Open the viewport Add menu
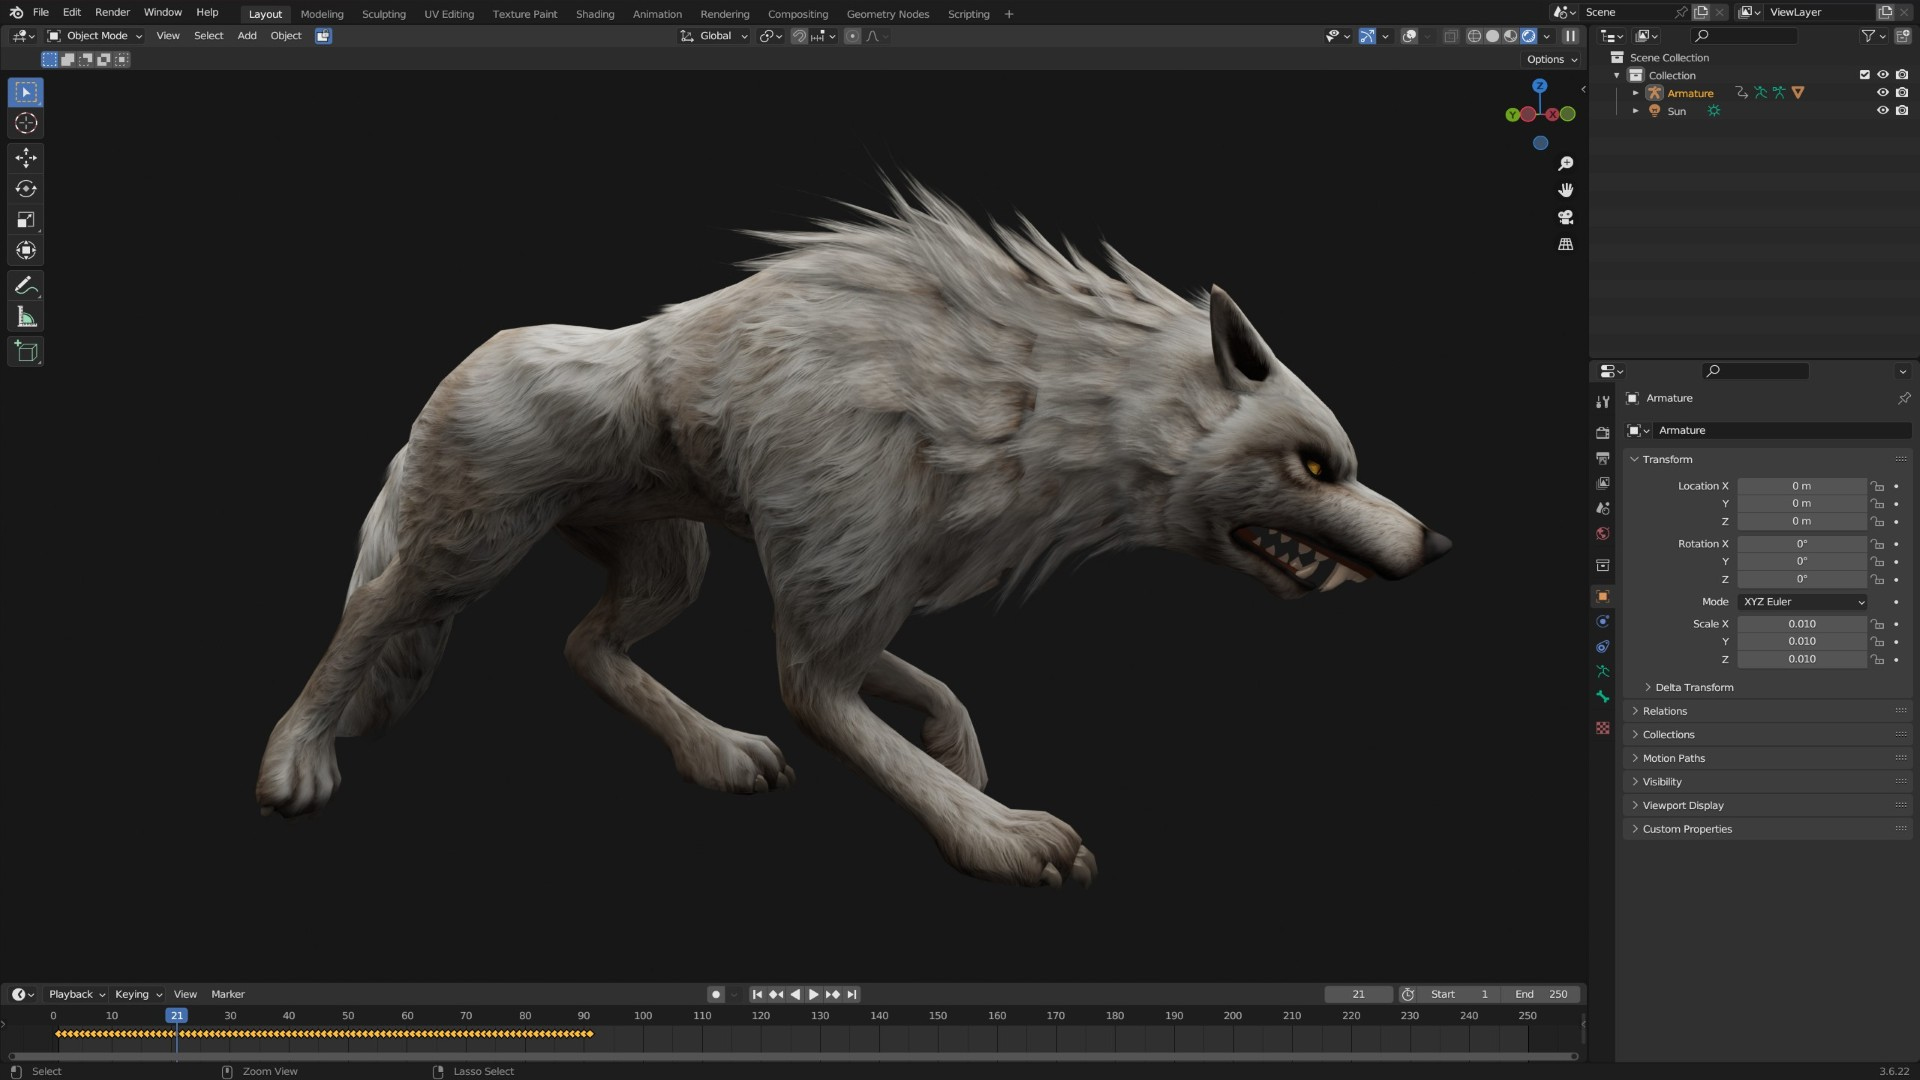1920x1080 pixels. point(247,36)
